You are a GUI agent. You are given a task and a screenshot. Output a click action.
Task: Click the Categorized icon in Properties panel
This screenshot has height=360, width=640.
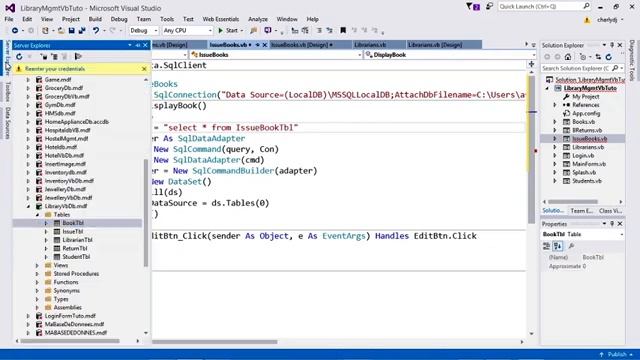pyautogui.click(x=547, y=246)
